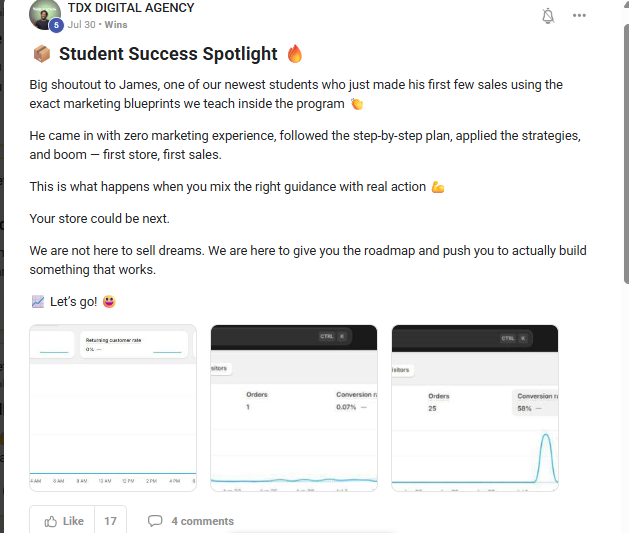Click the thumbs-up Like button
629x533 pixels.
tap(63, 520)
